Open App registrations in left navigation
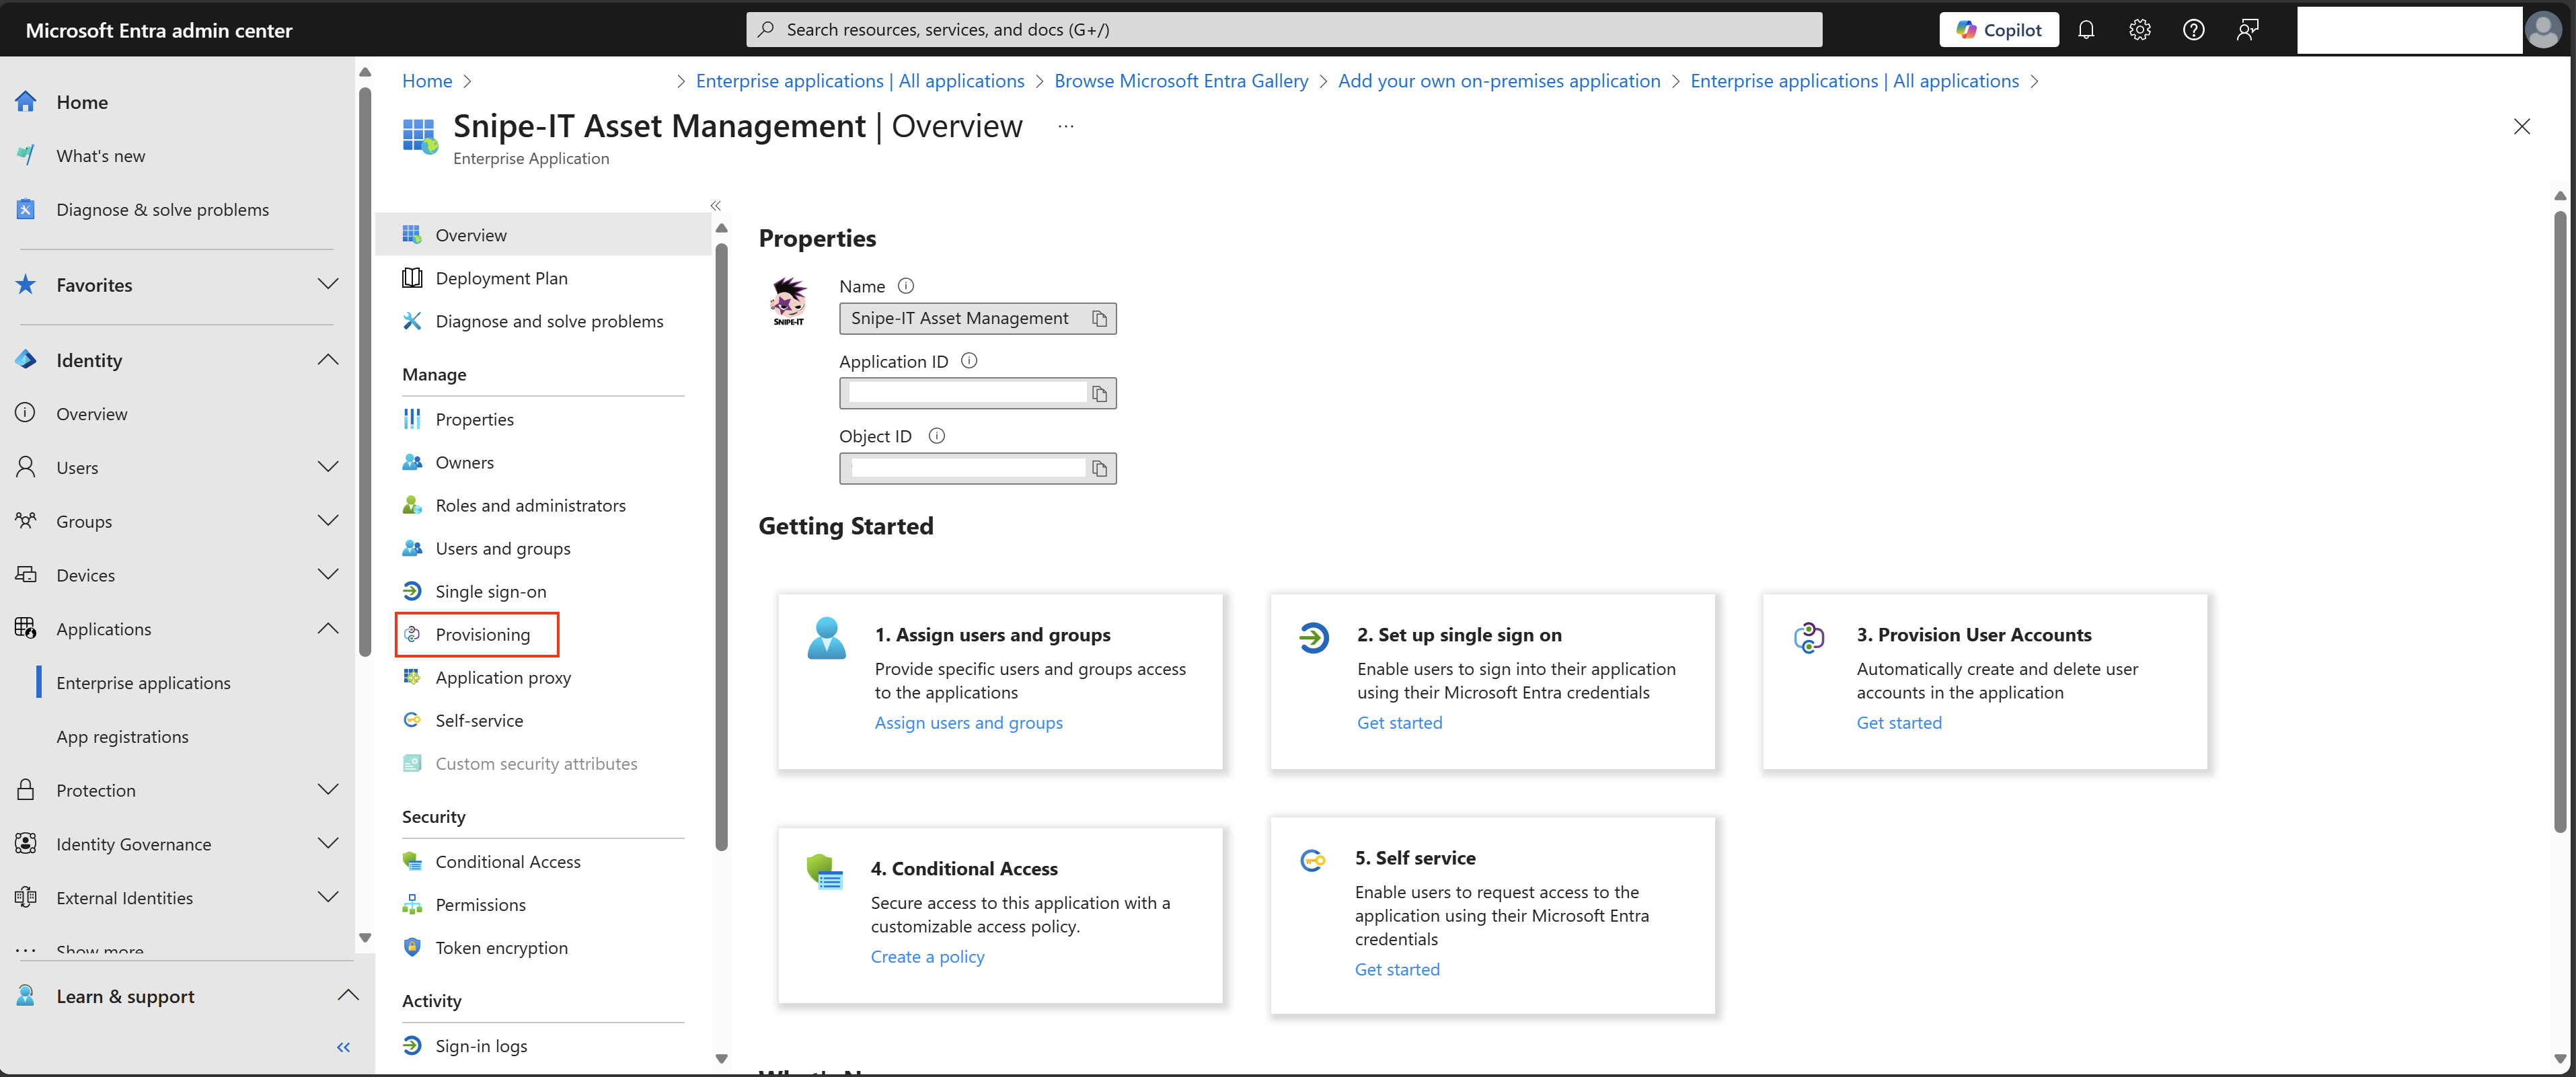2576x1077 pixels. [x=122, y=737]
